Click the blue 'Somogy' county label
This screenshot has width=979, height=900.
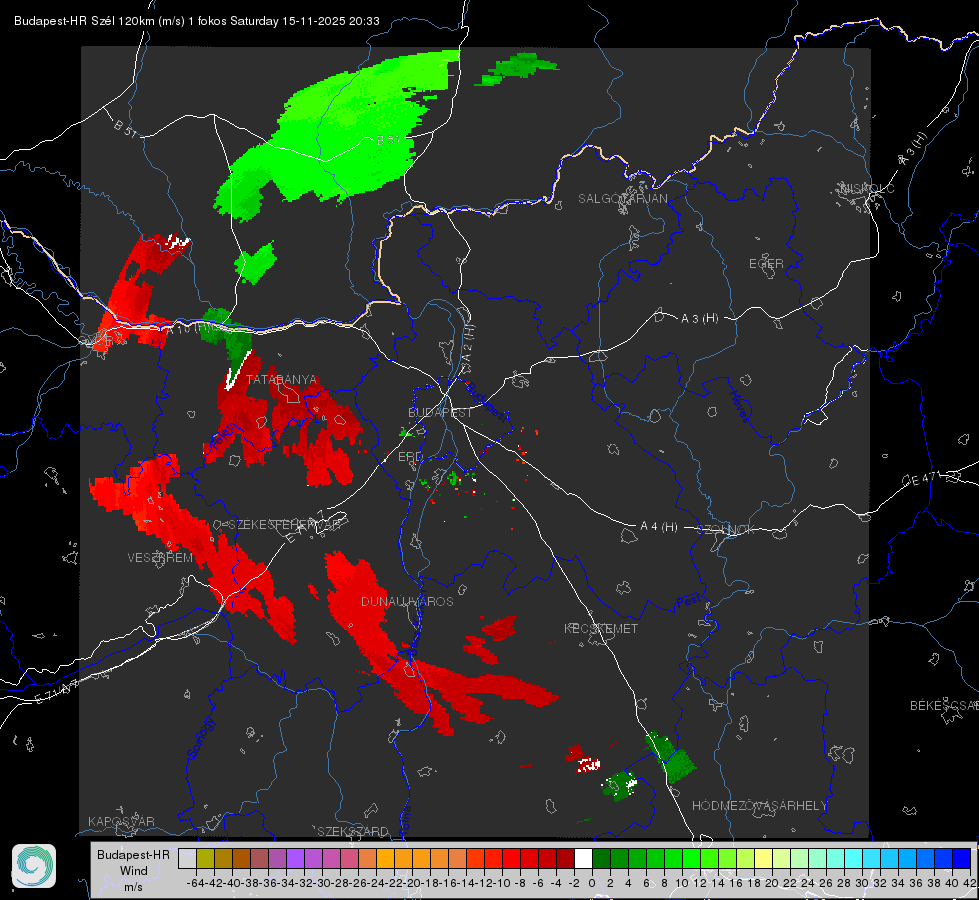tap(200, 738)
